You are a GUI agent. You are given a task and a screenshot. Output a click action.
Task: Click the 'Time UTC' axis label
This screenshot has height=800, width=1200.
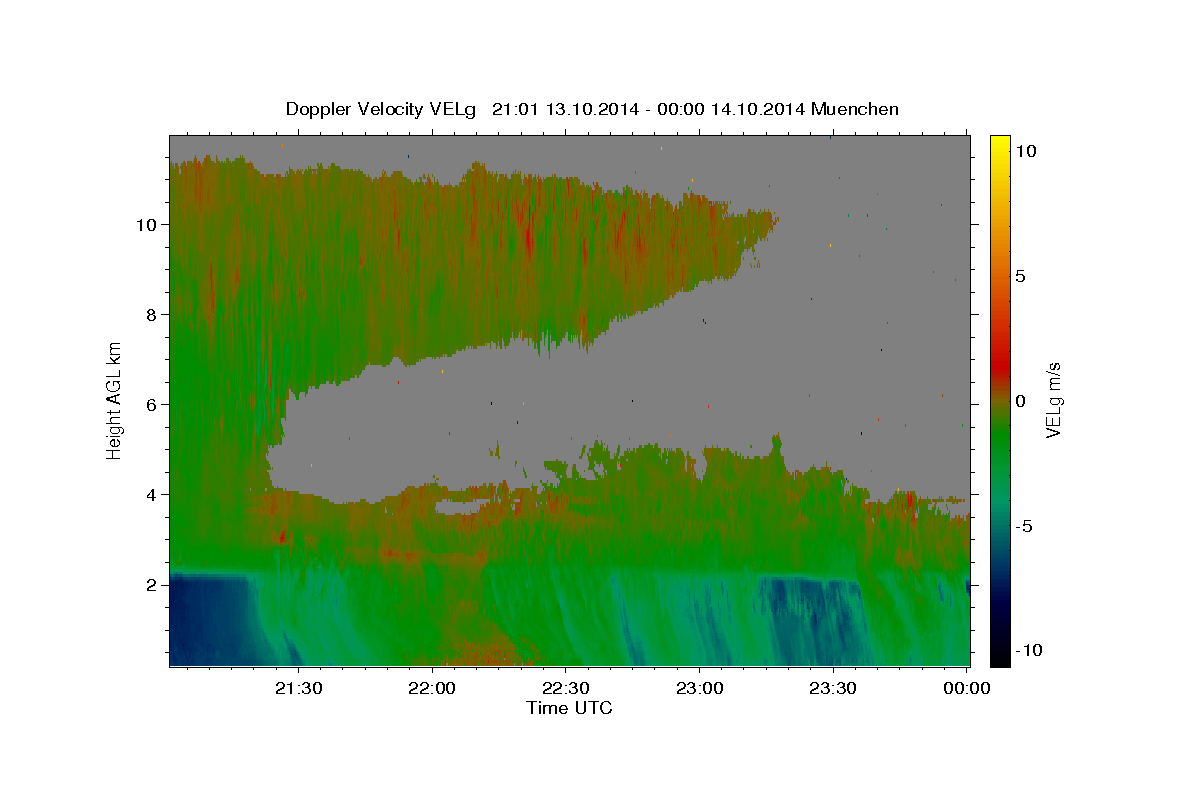point(569,708)
